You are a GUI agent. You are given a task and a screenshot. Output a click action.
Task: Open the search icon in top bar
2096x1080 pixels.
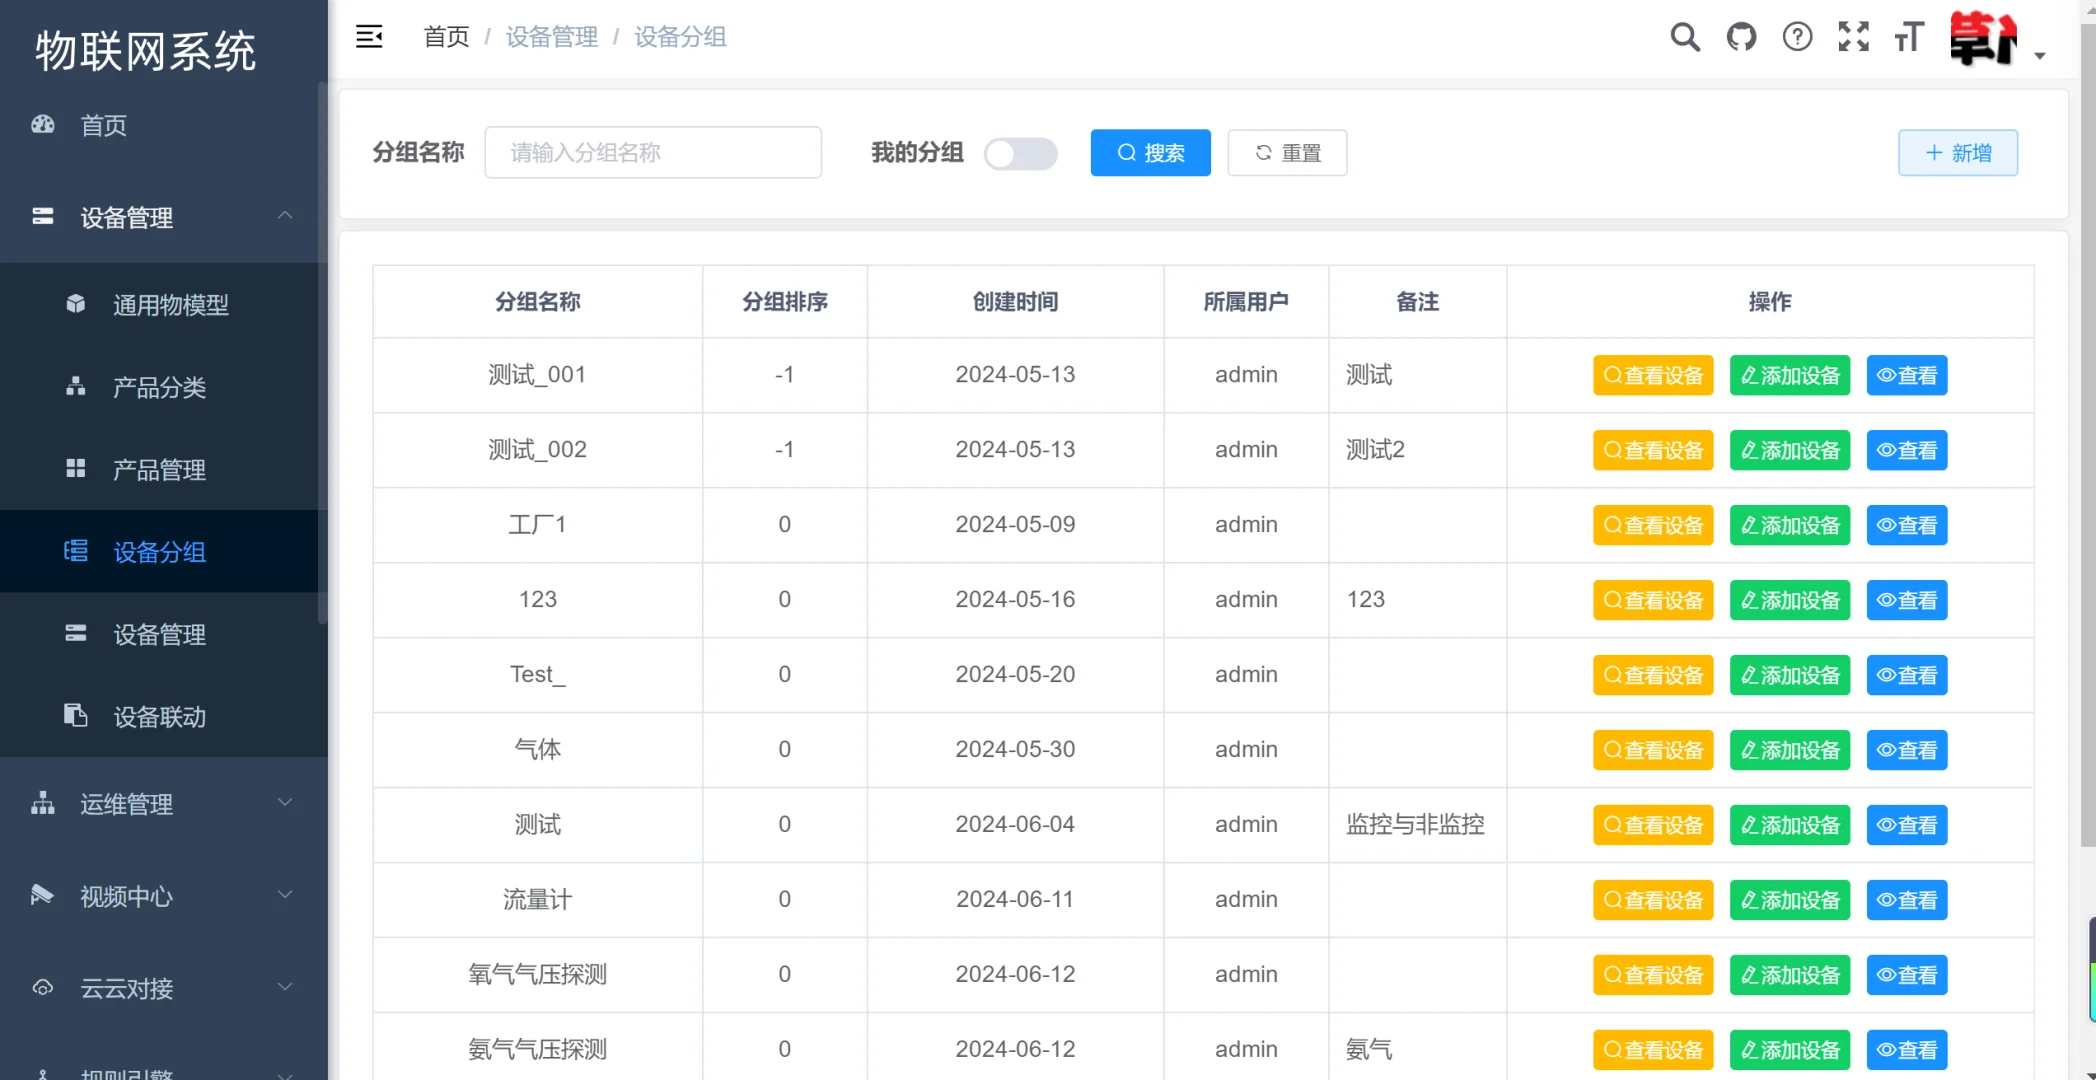click(1684, 37)
